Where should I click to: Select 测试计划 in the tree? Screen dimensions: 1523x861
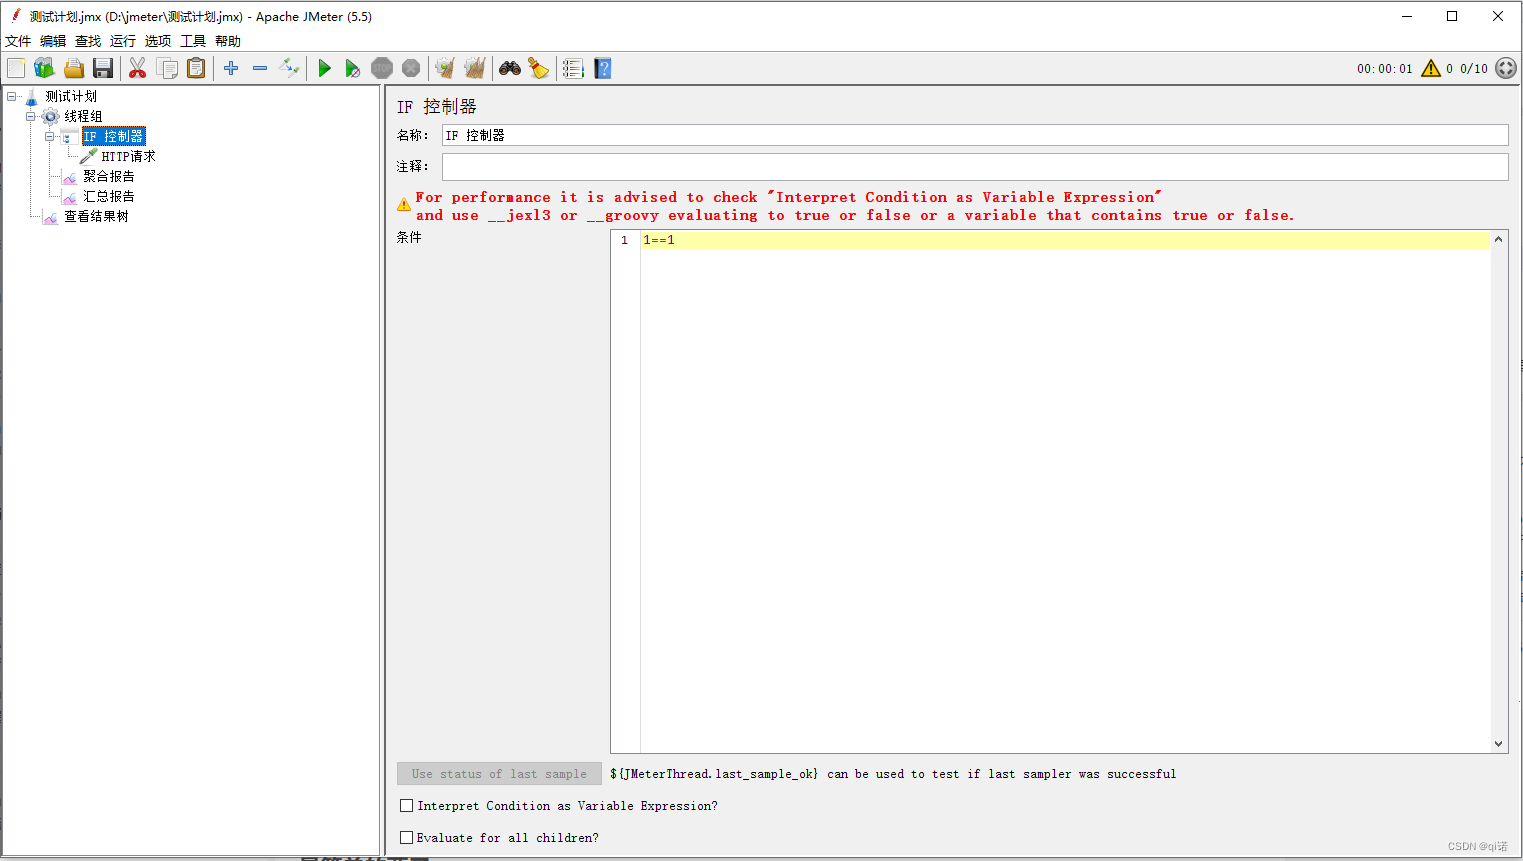pyautogui.click(x=71, y=96)
